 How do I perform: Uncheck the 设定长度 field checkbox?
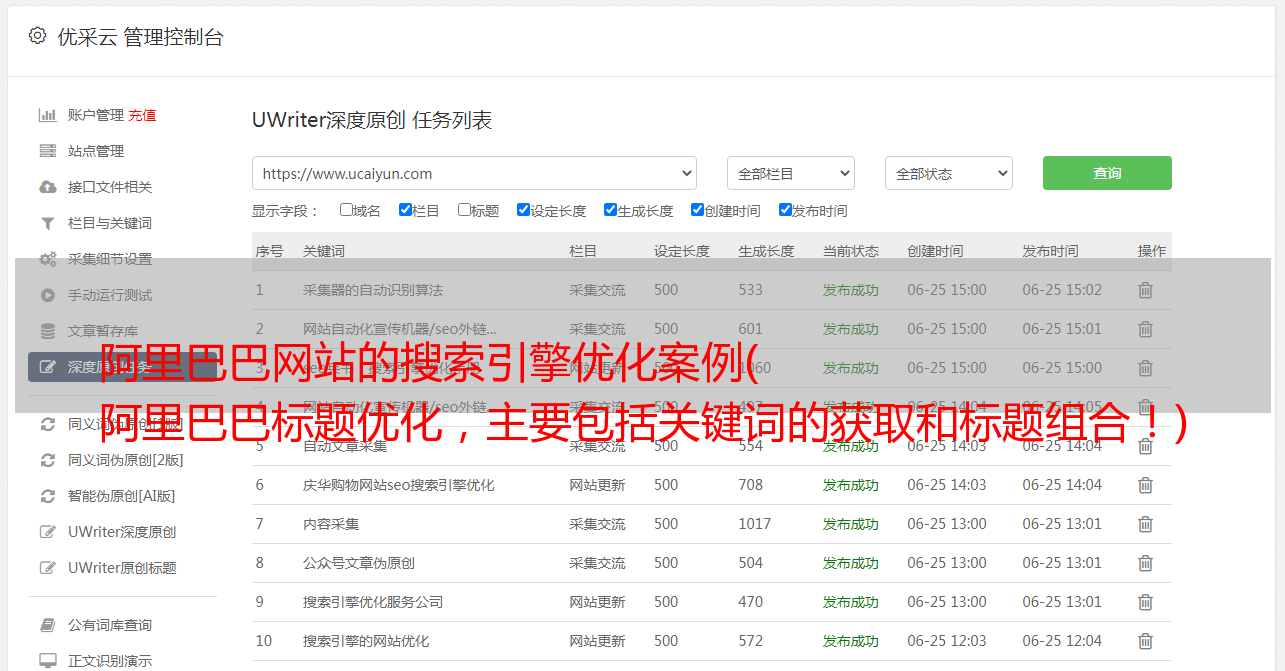[523, 210]
